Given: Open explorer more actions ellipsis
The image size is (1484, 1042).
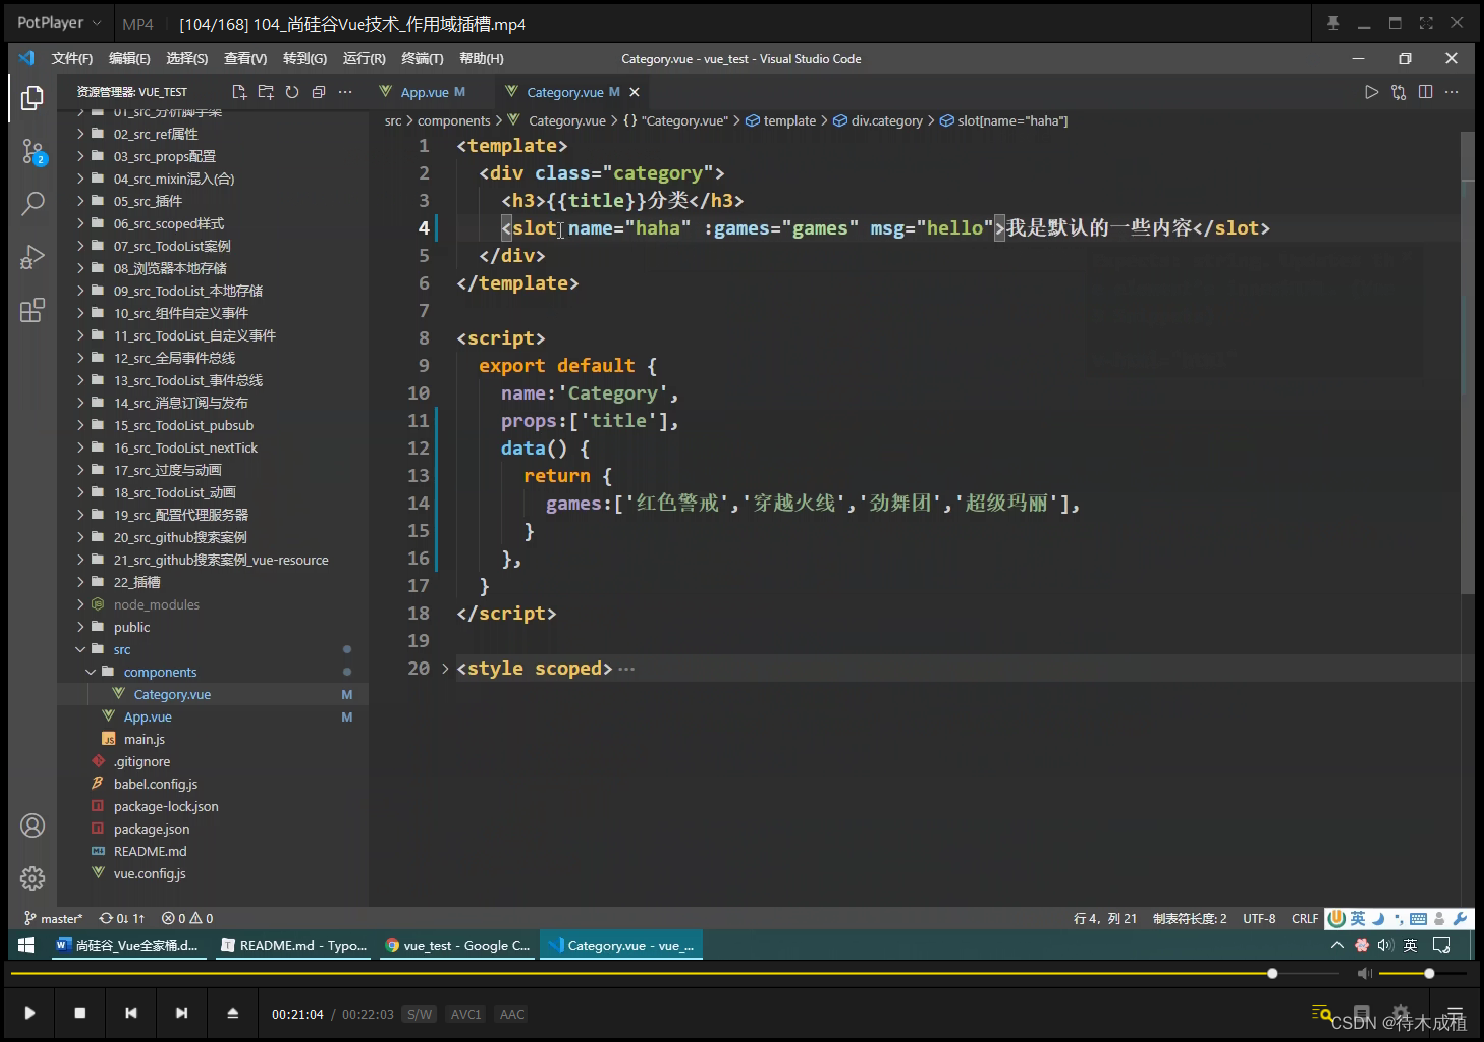Looking at the screenshot, I should pyautogui.click(x=345, y=92).
